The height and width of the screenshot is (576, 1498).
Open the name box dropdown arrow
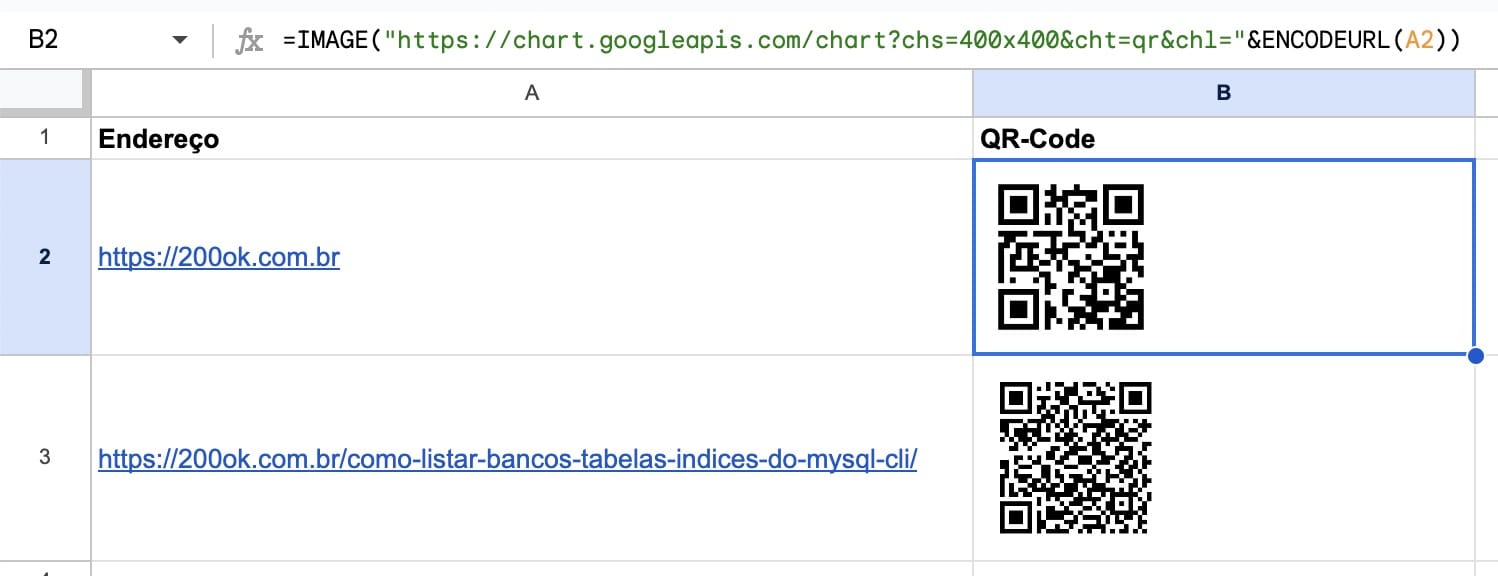pos(180,41)
